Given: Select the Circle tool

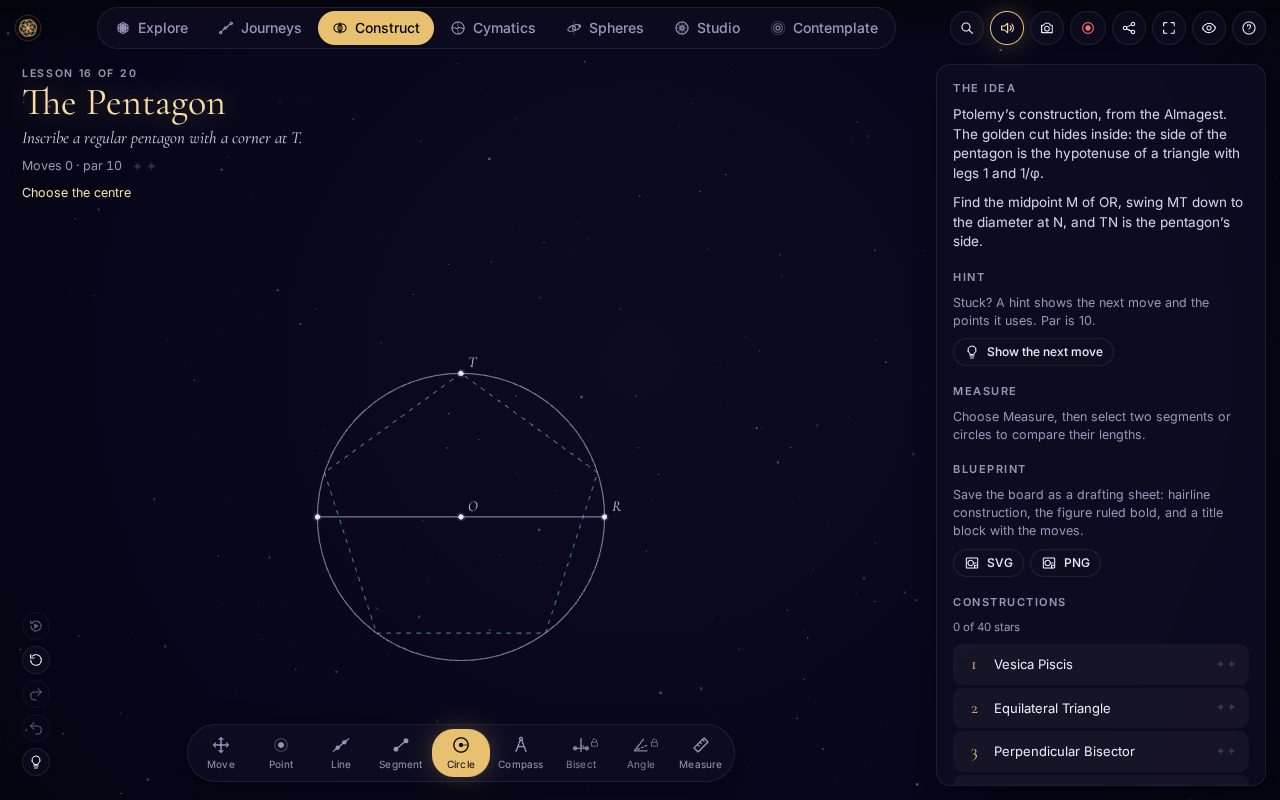Looking at the screenshot, I should click(461, 753).
